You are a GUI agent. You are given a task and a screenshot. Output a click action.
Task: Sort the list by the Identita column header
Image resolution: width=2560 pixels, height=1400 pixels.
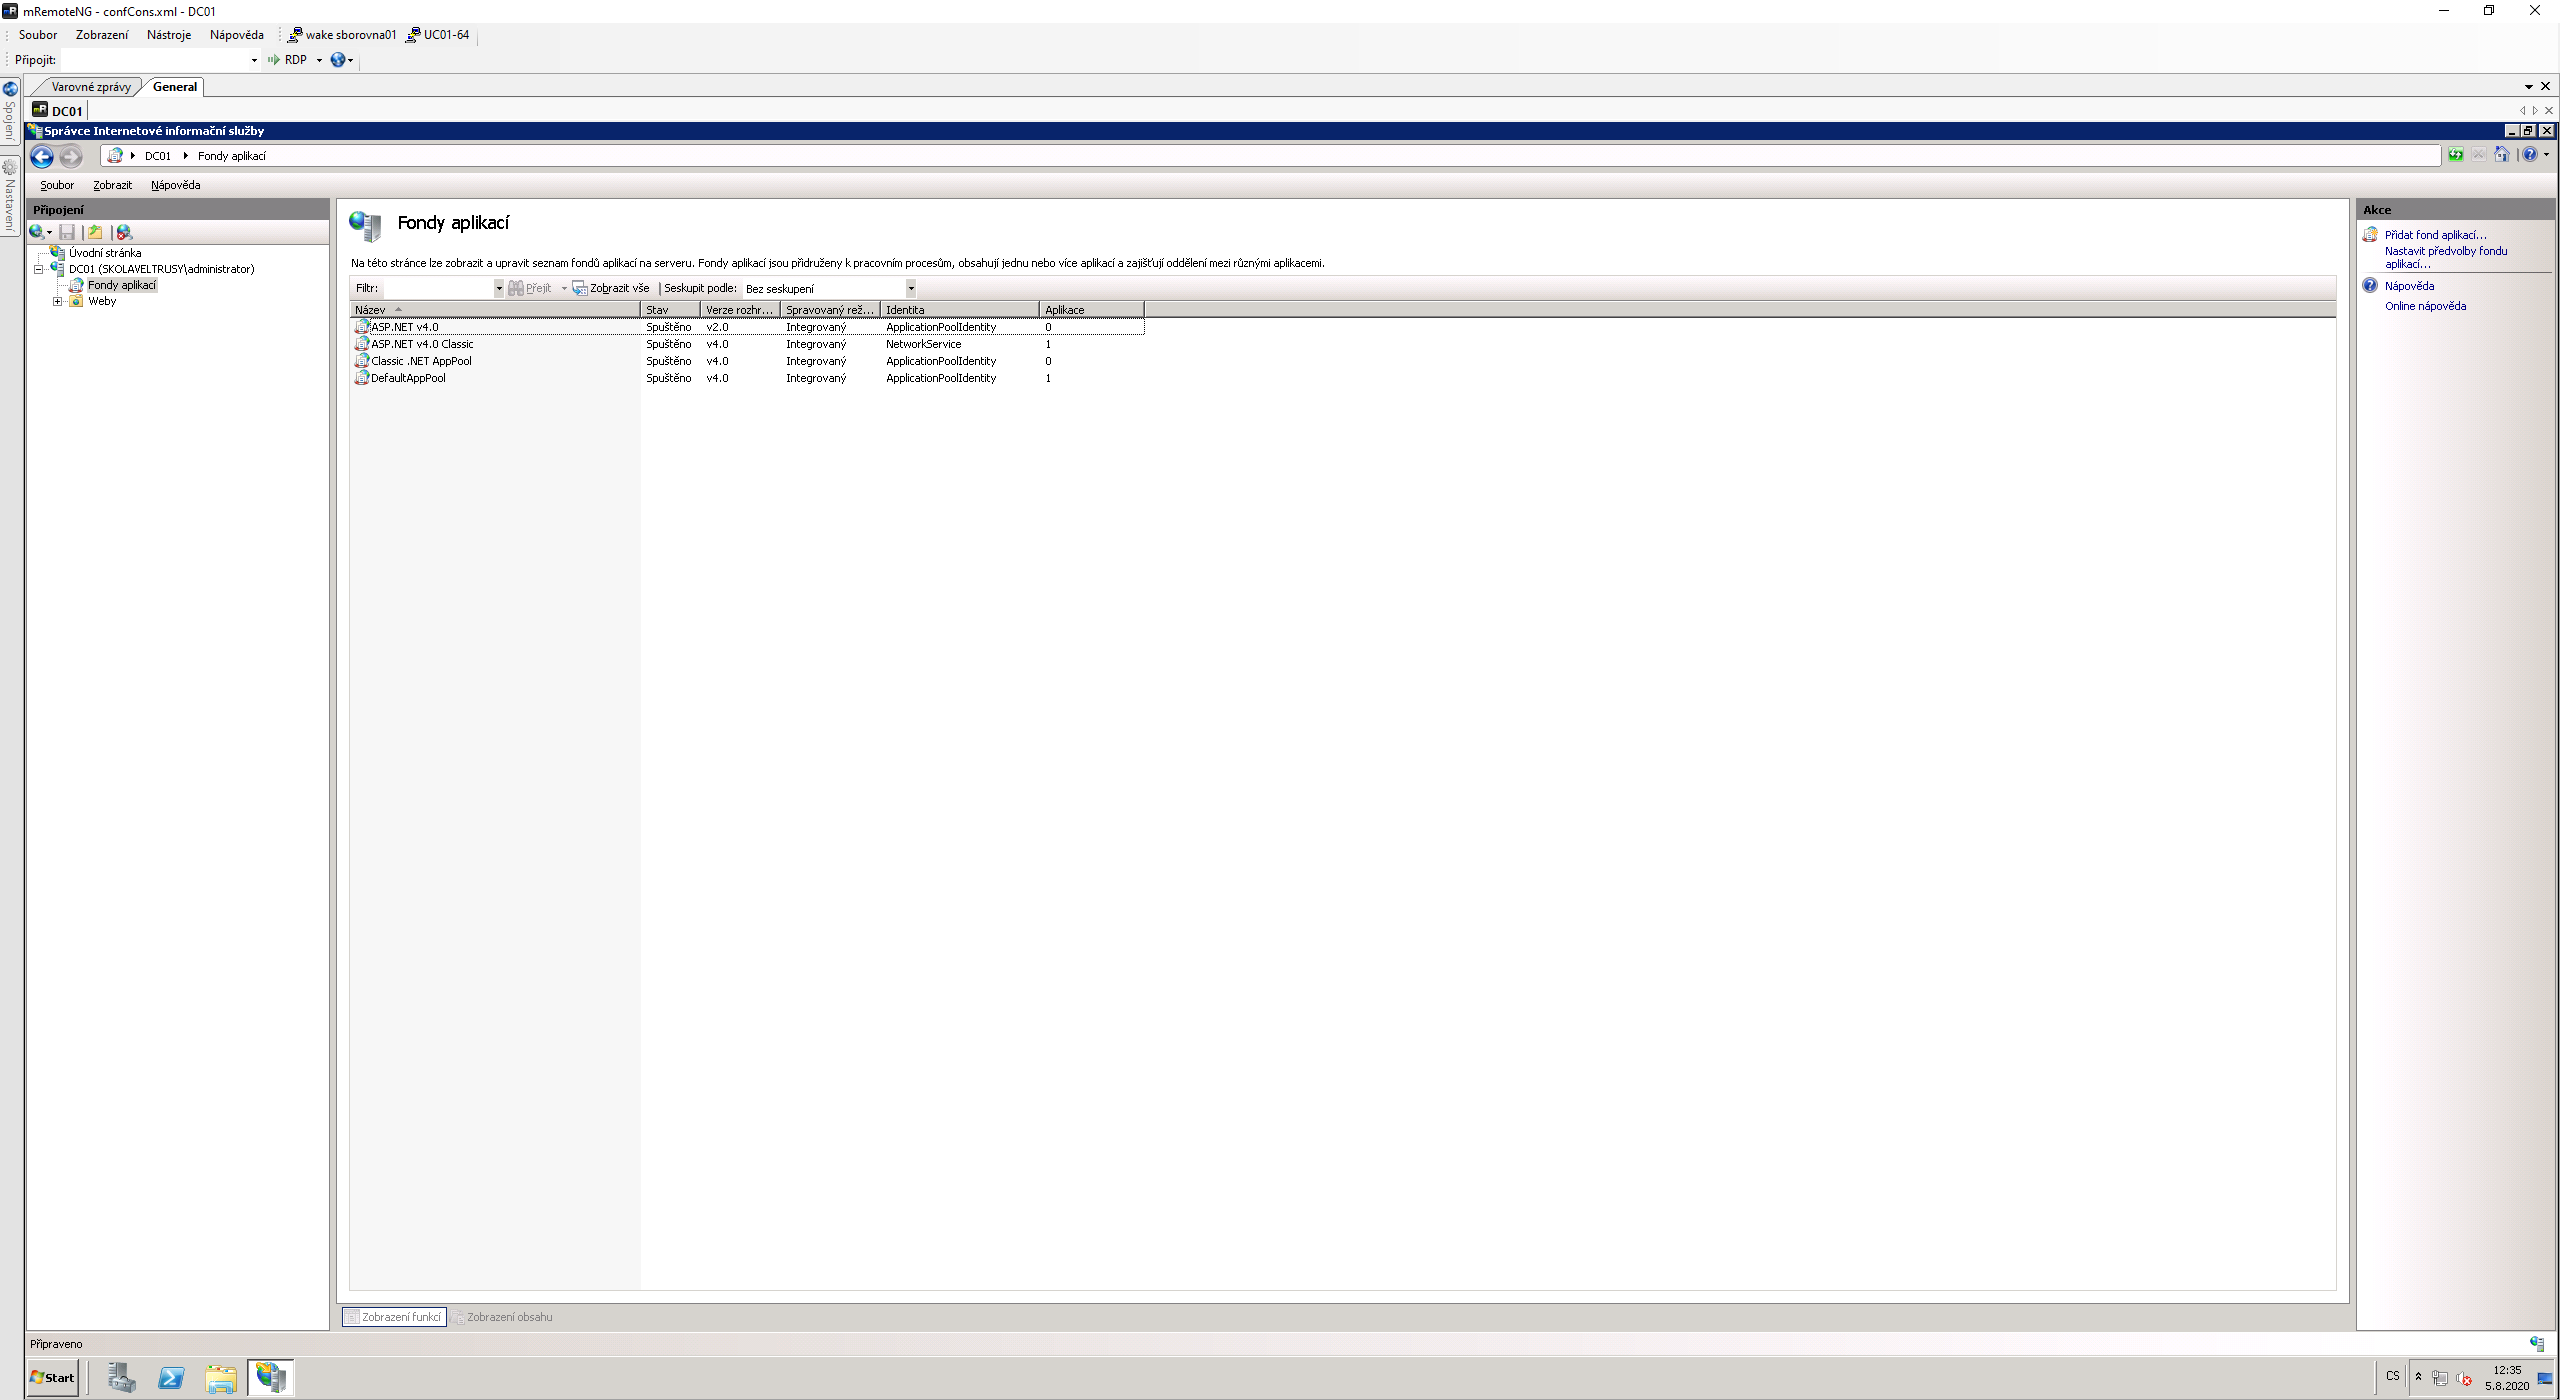coord(958,310)
